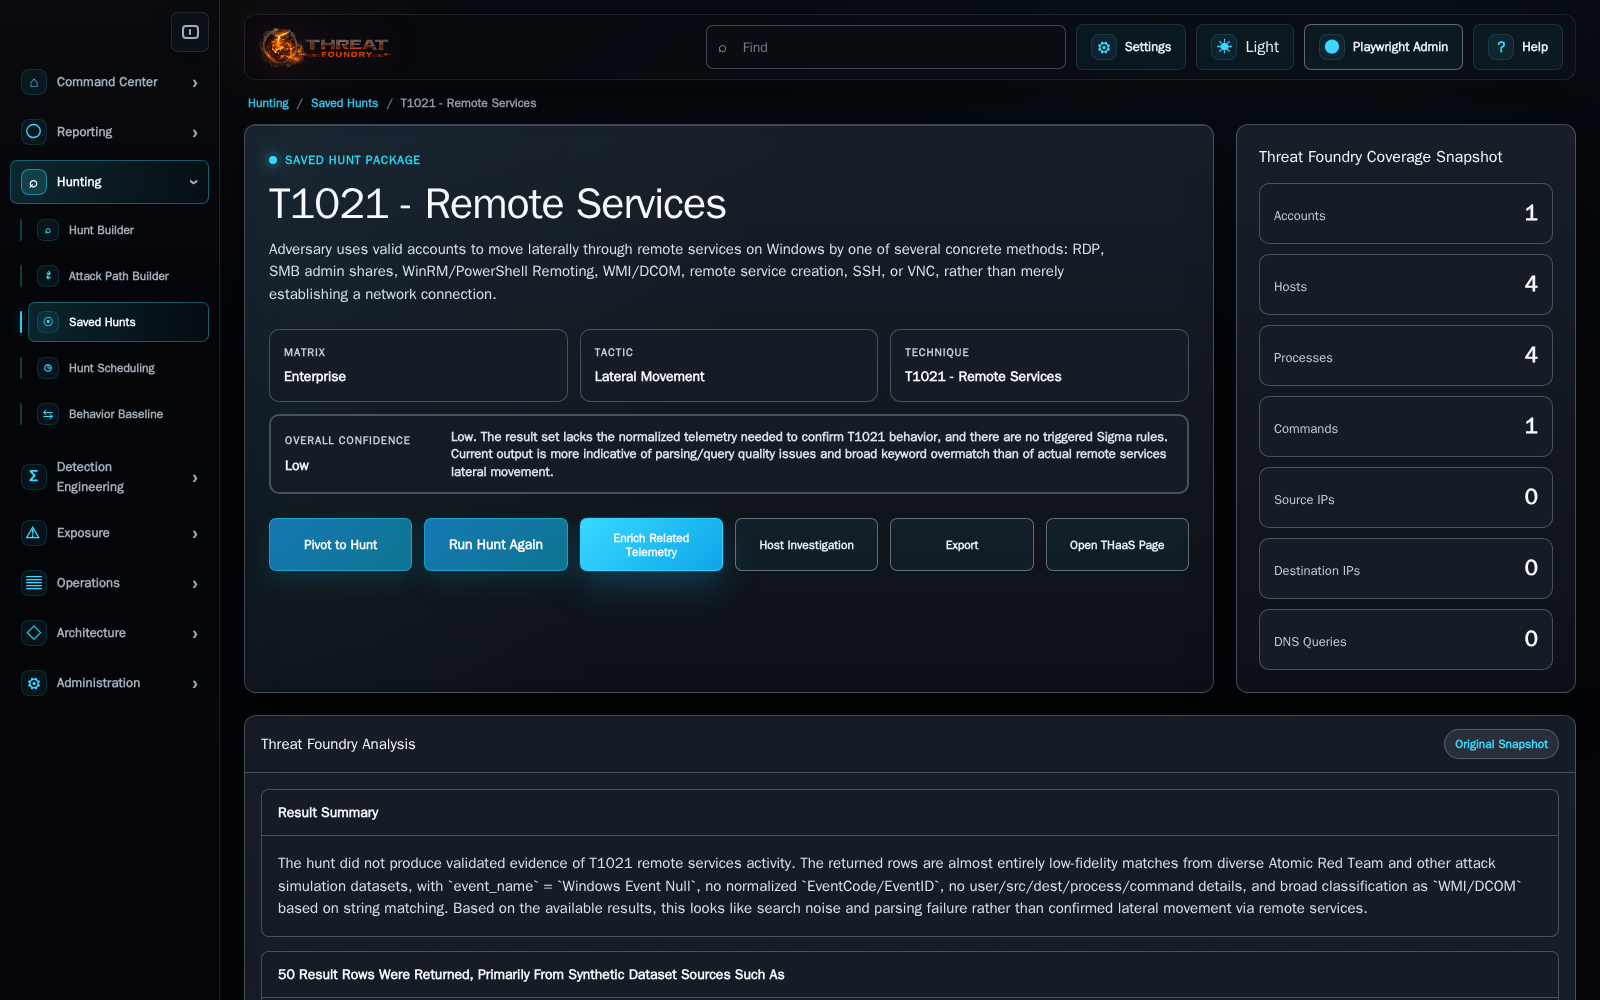Click the Exposure warning triangle icon
Viewport: 1600px width, 1000px height.
tap(34, 533)
